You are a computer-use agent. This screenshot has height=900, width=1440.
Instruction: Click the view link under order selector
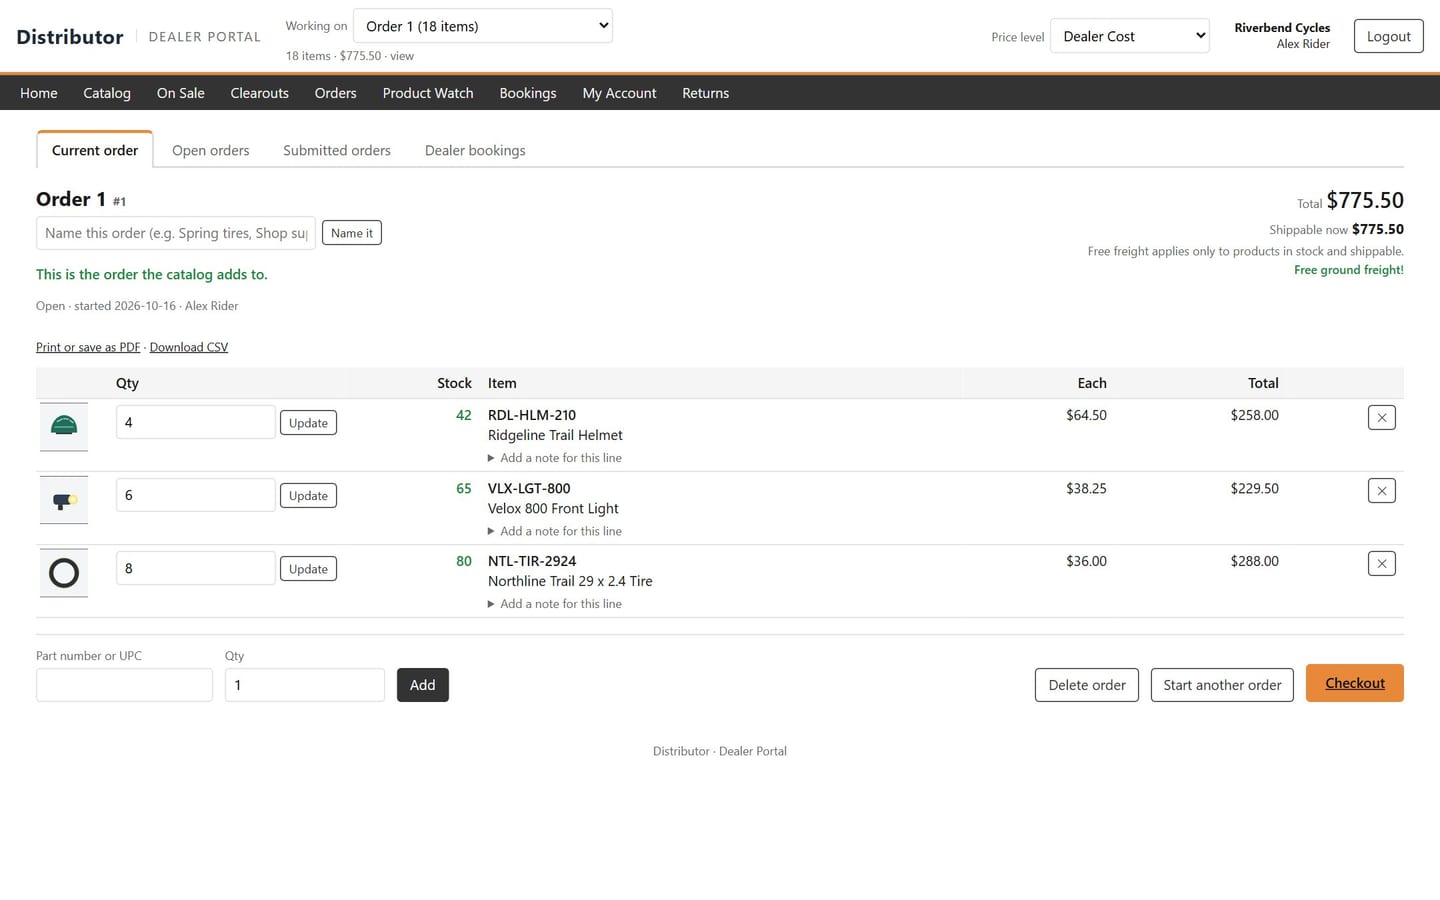coord(402,56)
